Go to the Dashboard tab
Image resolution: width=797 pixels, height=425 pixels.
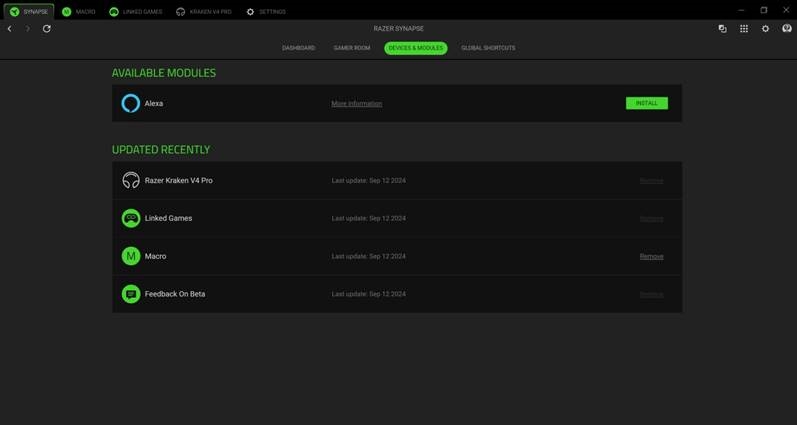click(x=298, y=48)
